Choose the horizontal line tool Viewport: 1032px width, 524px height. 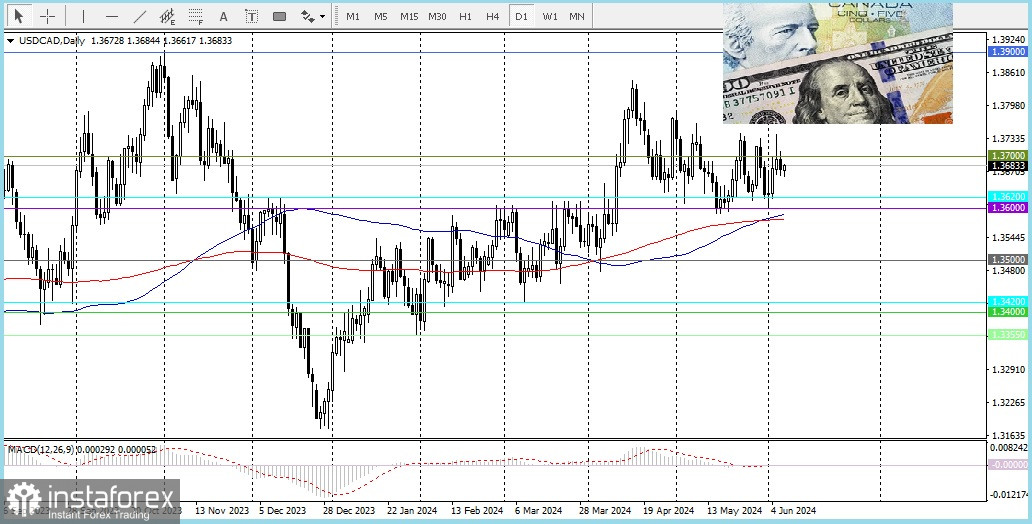tap(111, 16)
